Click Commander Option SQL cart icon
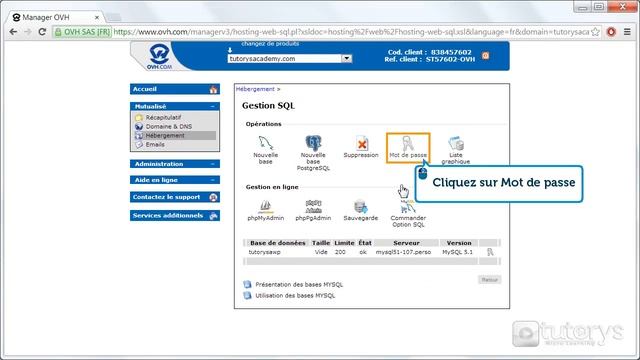This screenshot has height=360, width=640. tap(408, 207)
